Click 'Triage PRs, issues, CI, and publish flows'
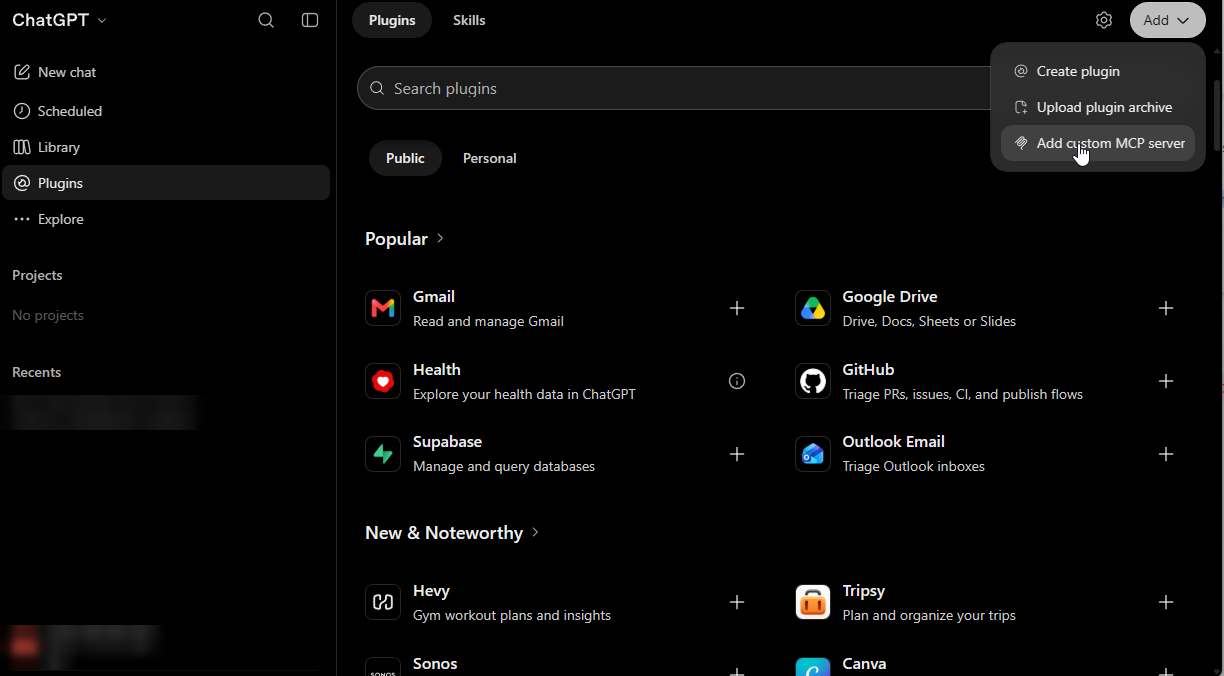Screen dimensions: 1224x676 pyautogui.click(x=963, y=394)
